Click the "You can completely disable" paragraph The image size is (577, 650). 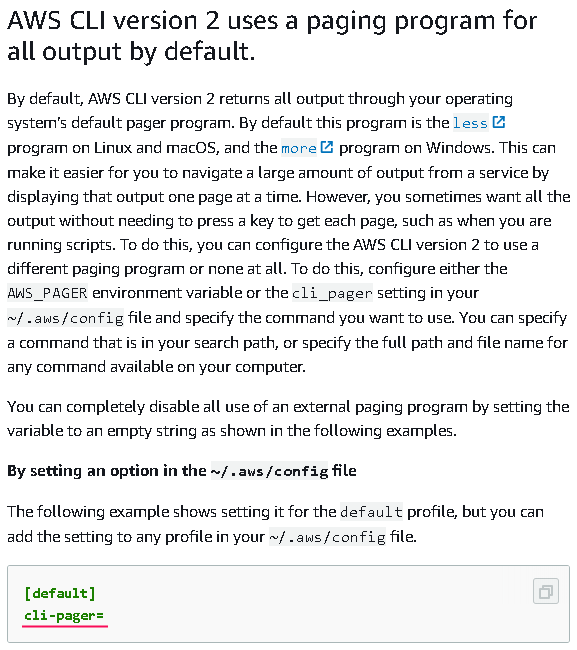tap(288, 419)
